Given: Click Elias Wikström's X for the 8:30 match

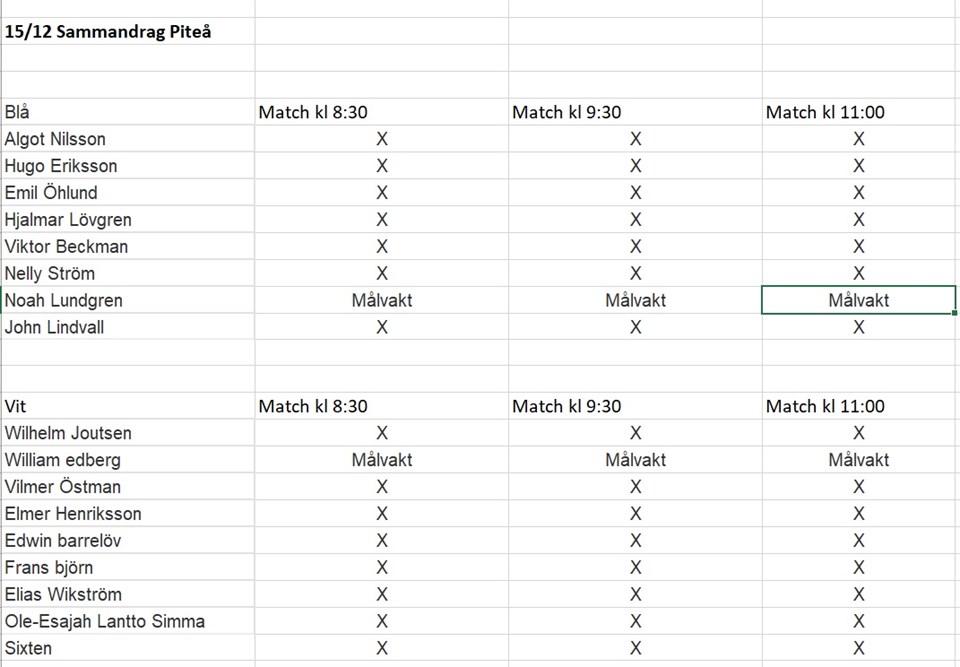Looking at the screenshot, I should (x=382, y=594).
